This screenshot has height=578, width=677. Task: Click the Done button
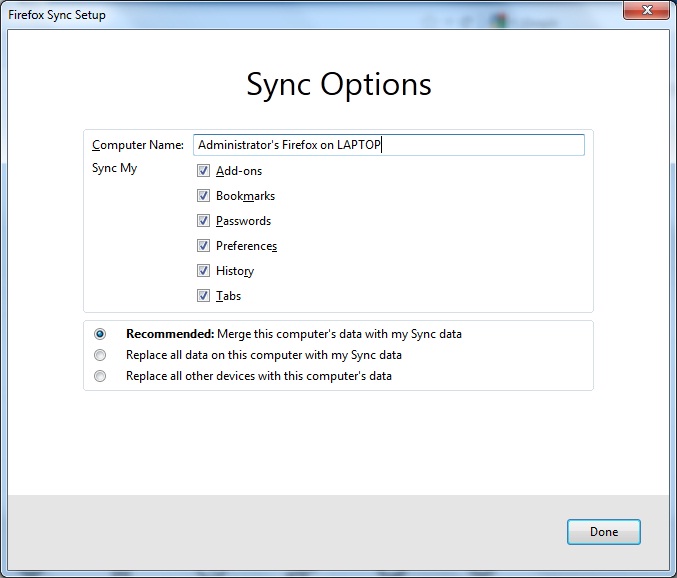point(604,532)
